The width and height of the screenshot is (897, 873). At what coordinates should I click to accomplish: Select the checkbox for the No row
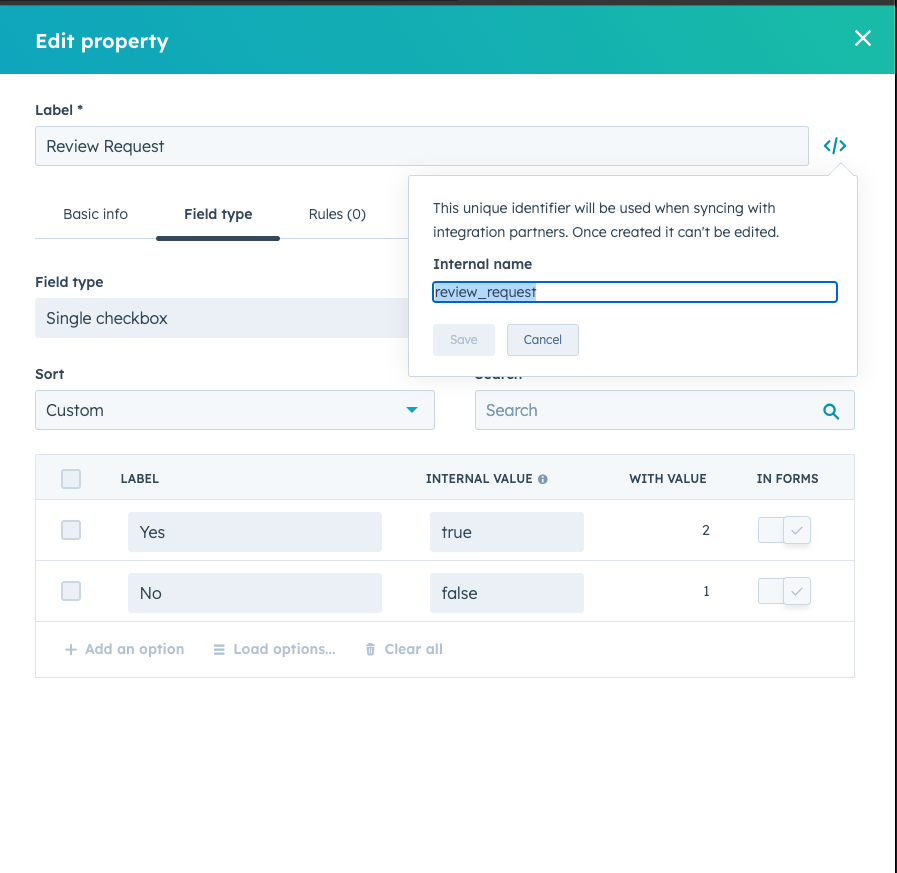(71, 592)
